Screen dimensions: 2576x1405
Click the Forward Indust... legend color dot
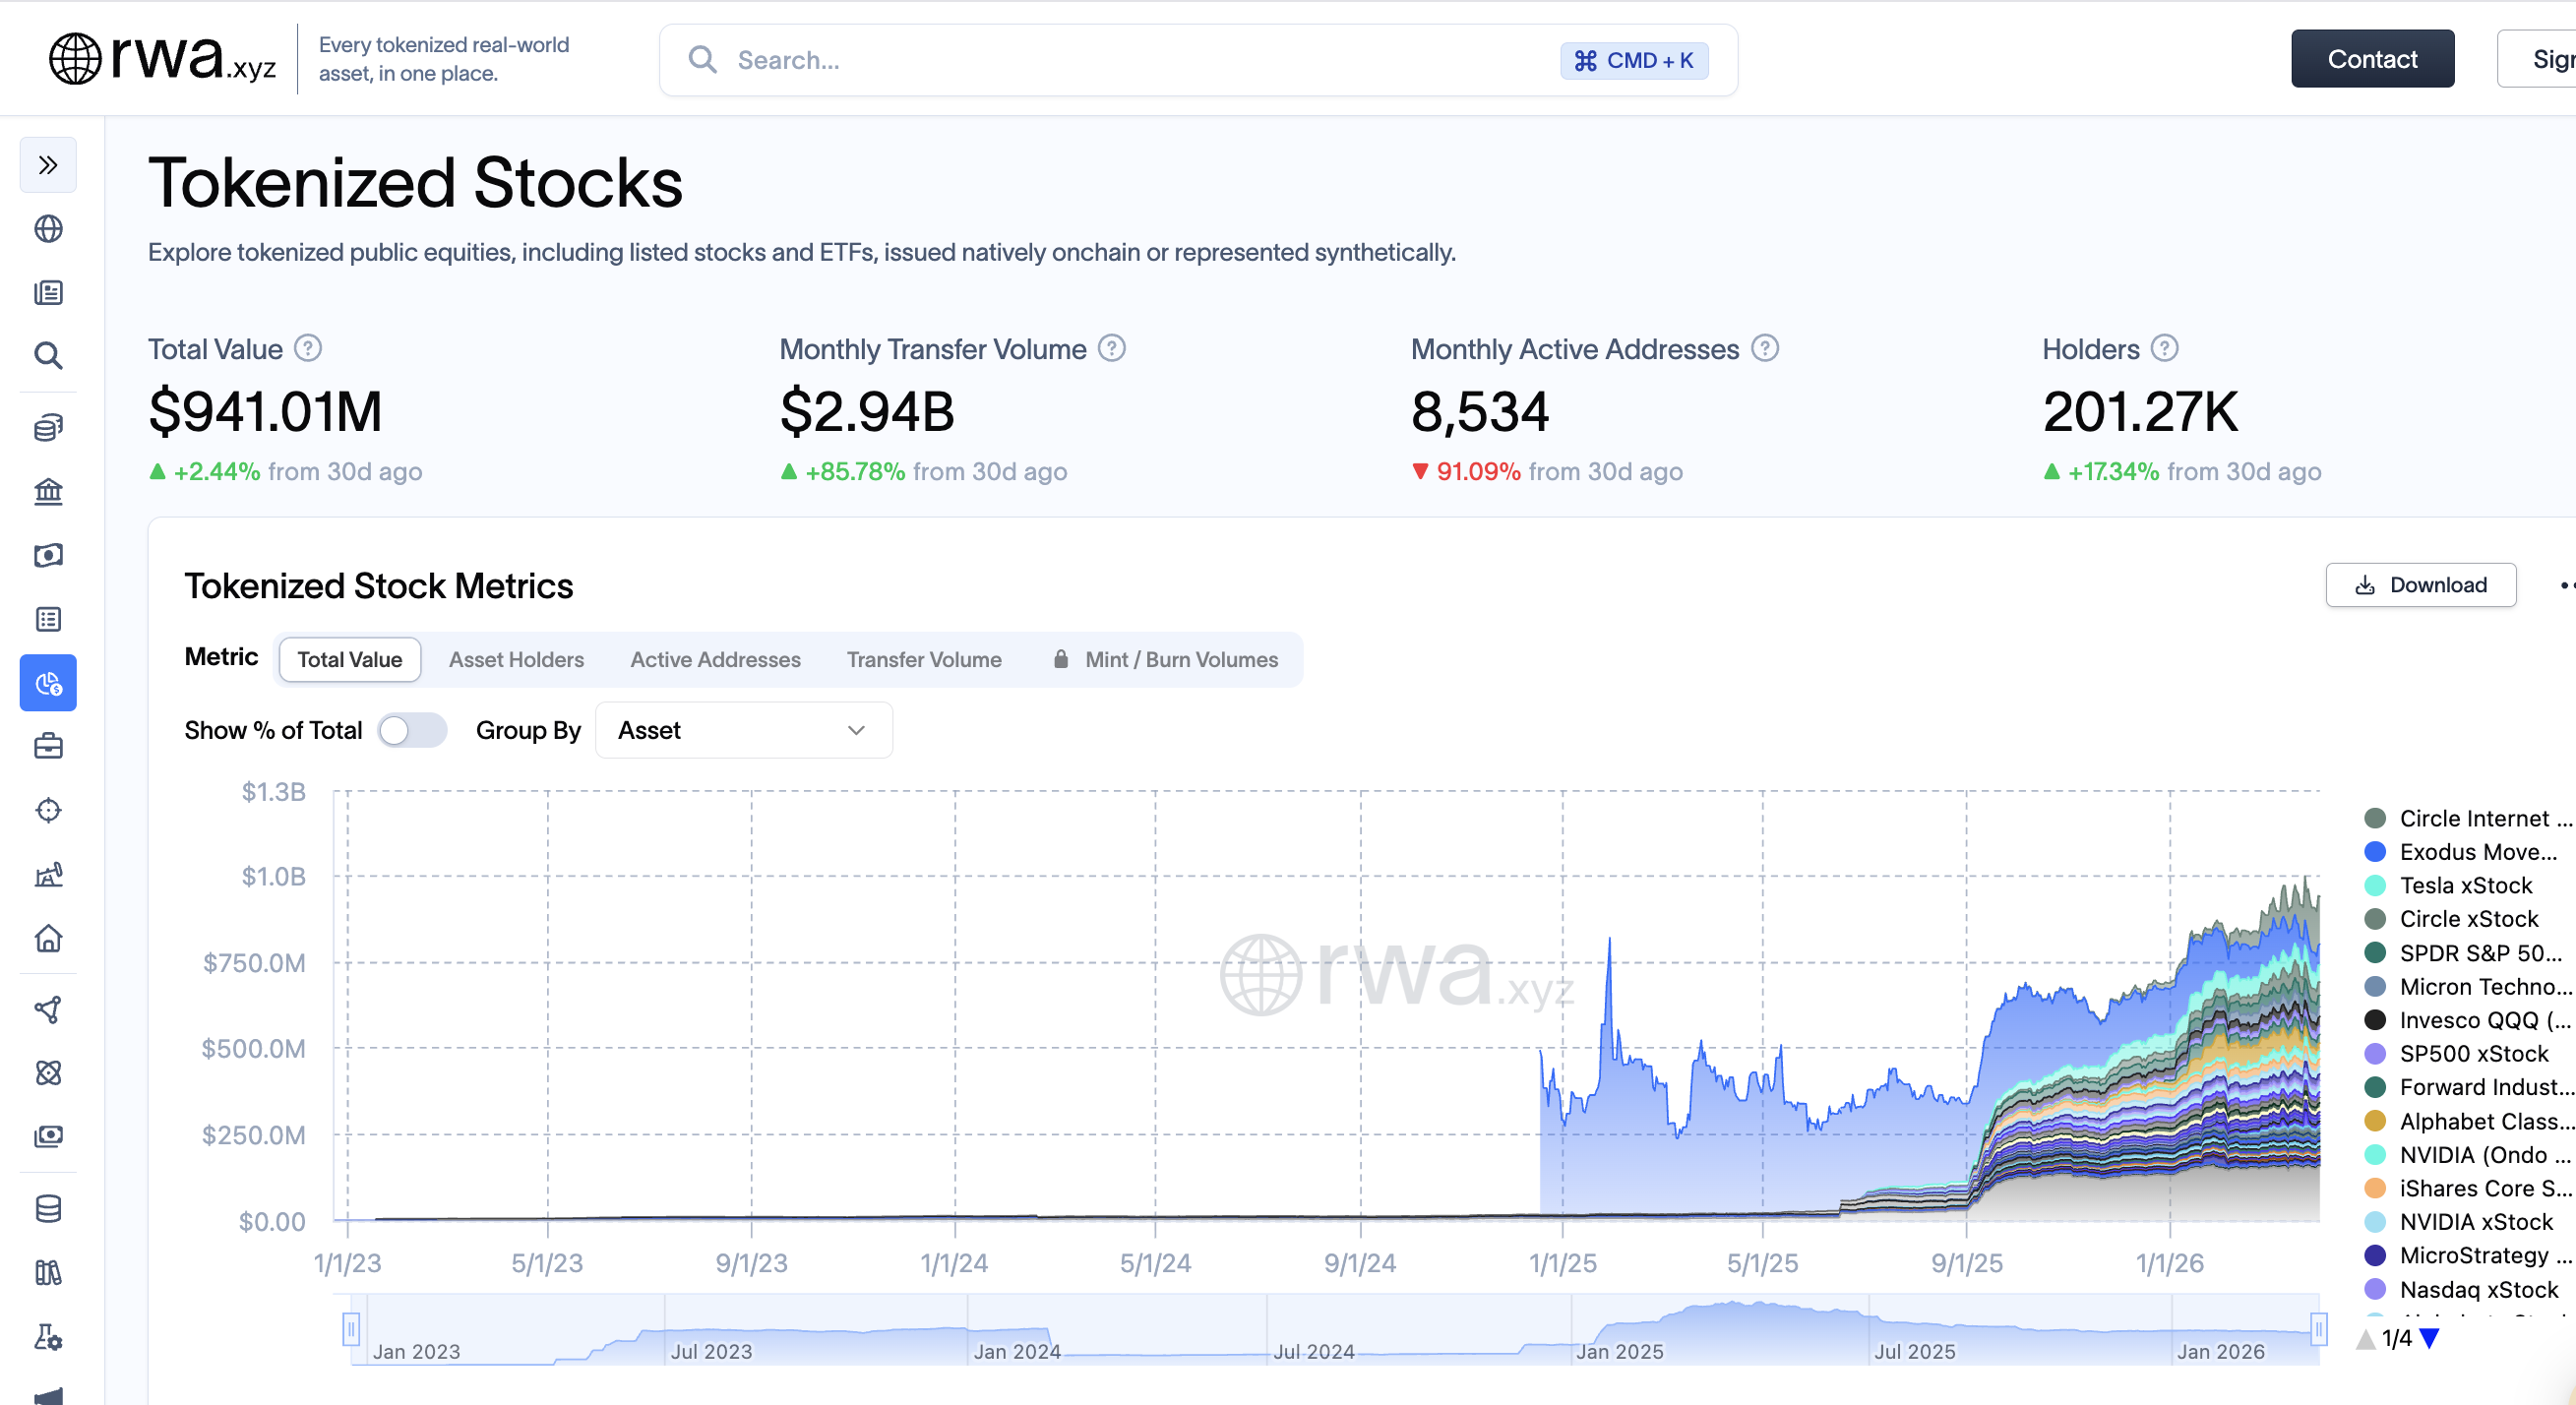[x=2375, y=1087]
